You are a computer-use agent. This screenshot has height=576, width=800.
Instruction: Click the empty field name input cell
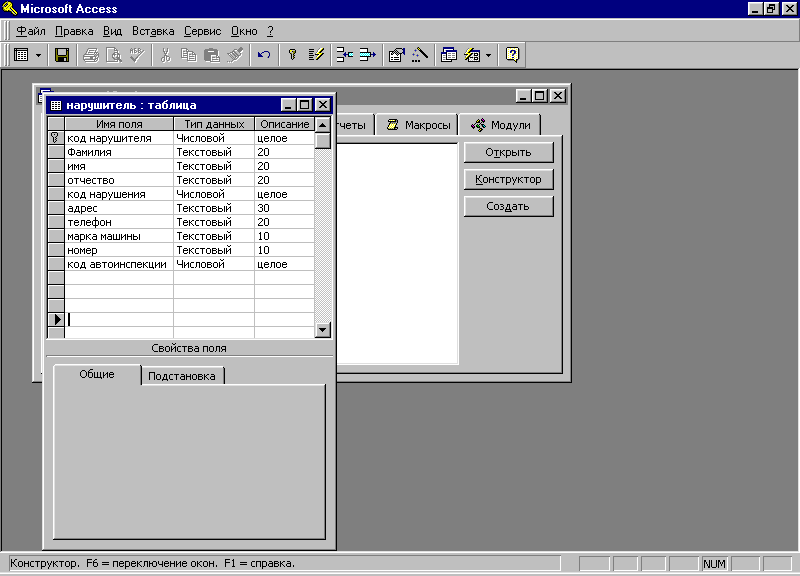pyautogui.click(x=119, y=319)
